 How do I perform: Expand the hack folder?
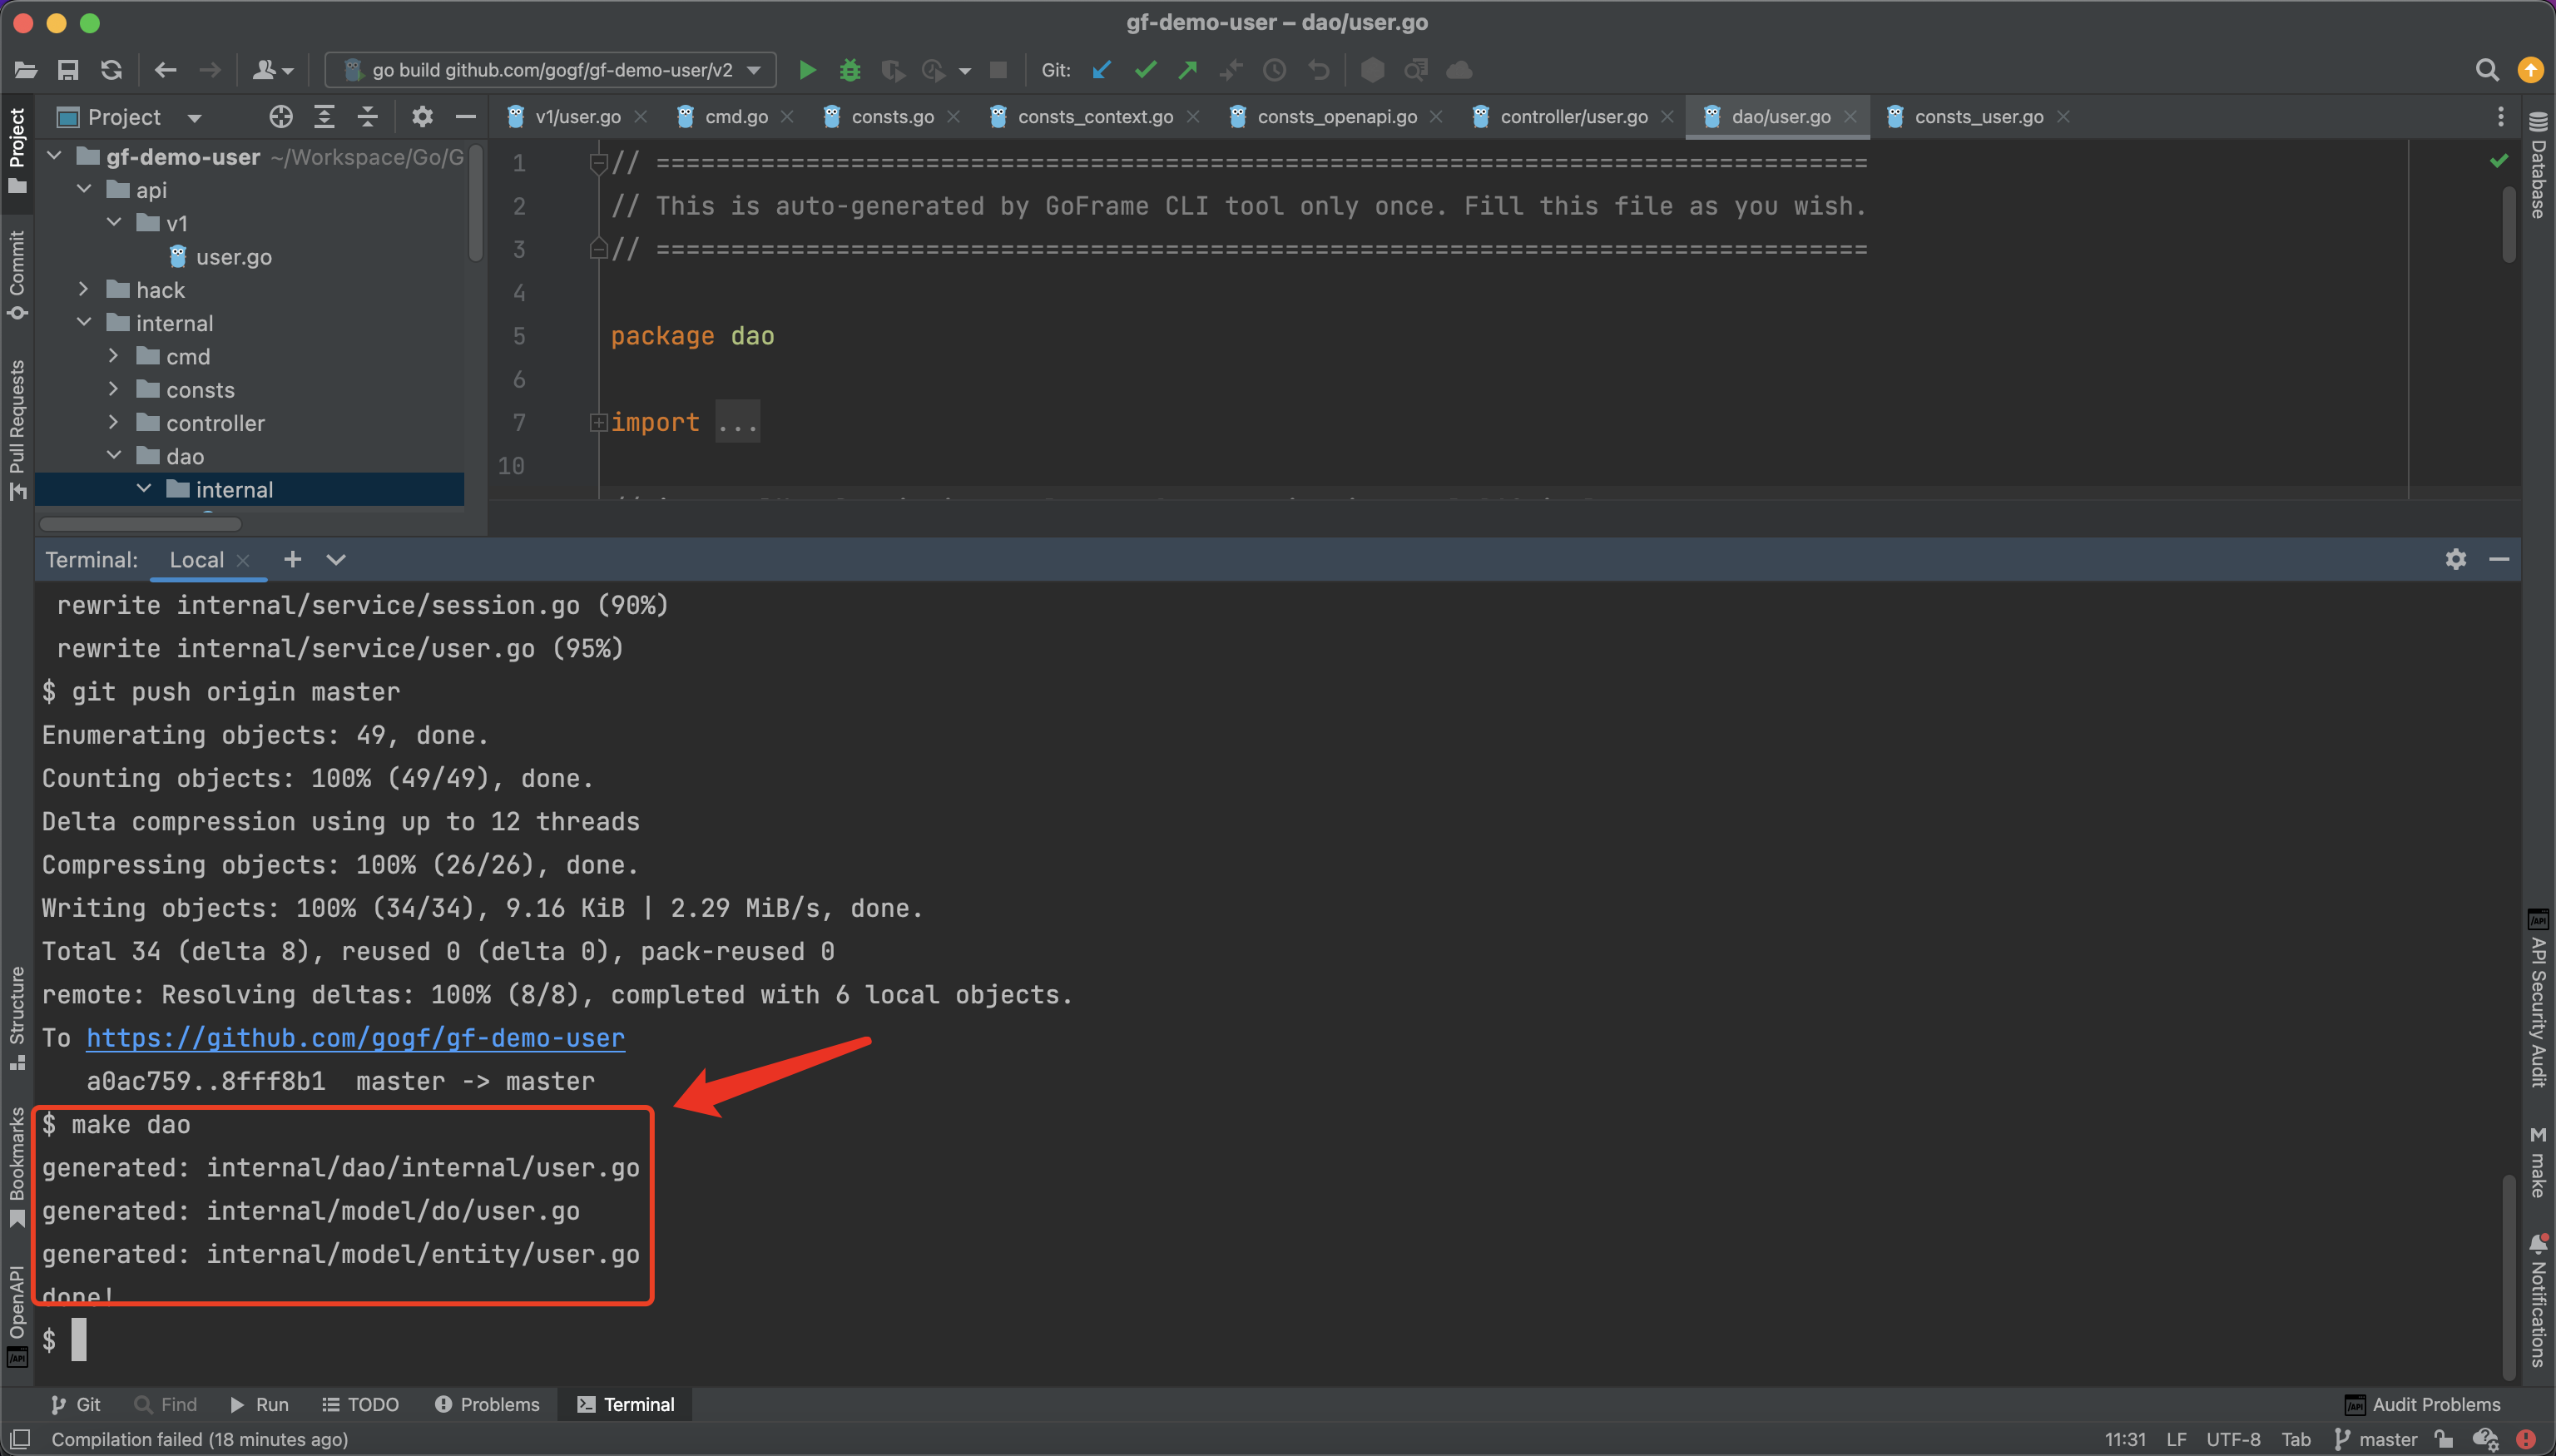(84, 290)
